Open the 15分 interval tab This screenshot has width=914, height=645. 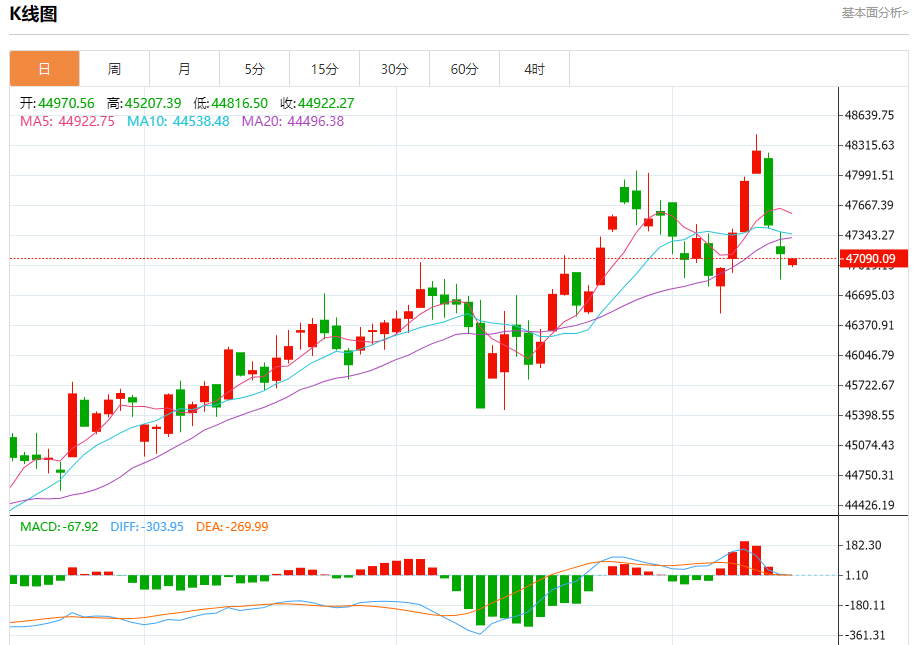[x=324, y=69]
